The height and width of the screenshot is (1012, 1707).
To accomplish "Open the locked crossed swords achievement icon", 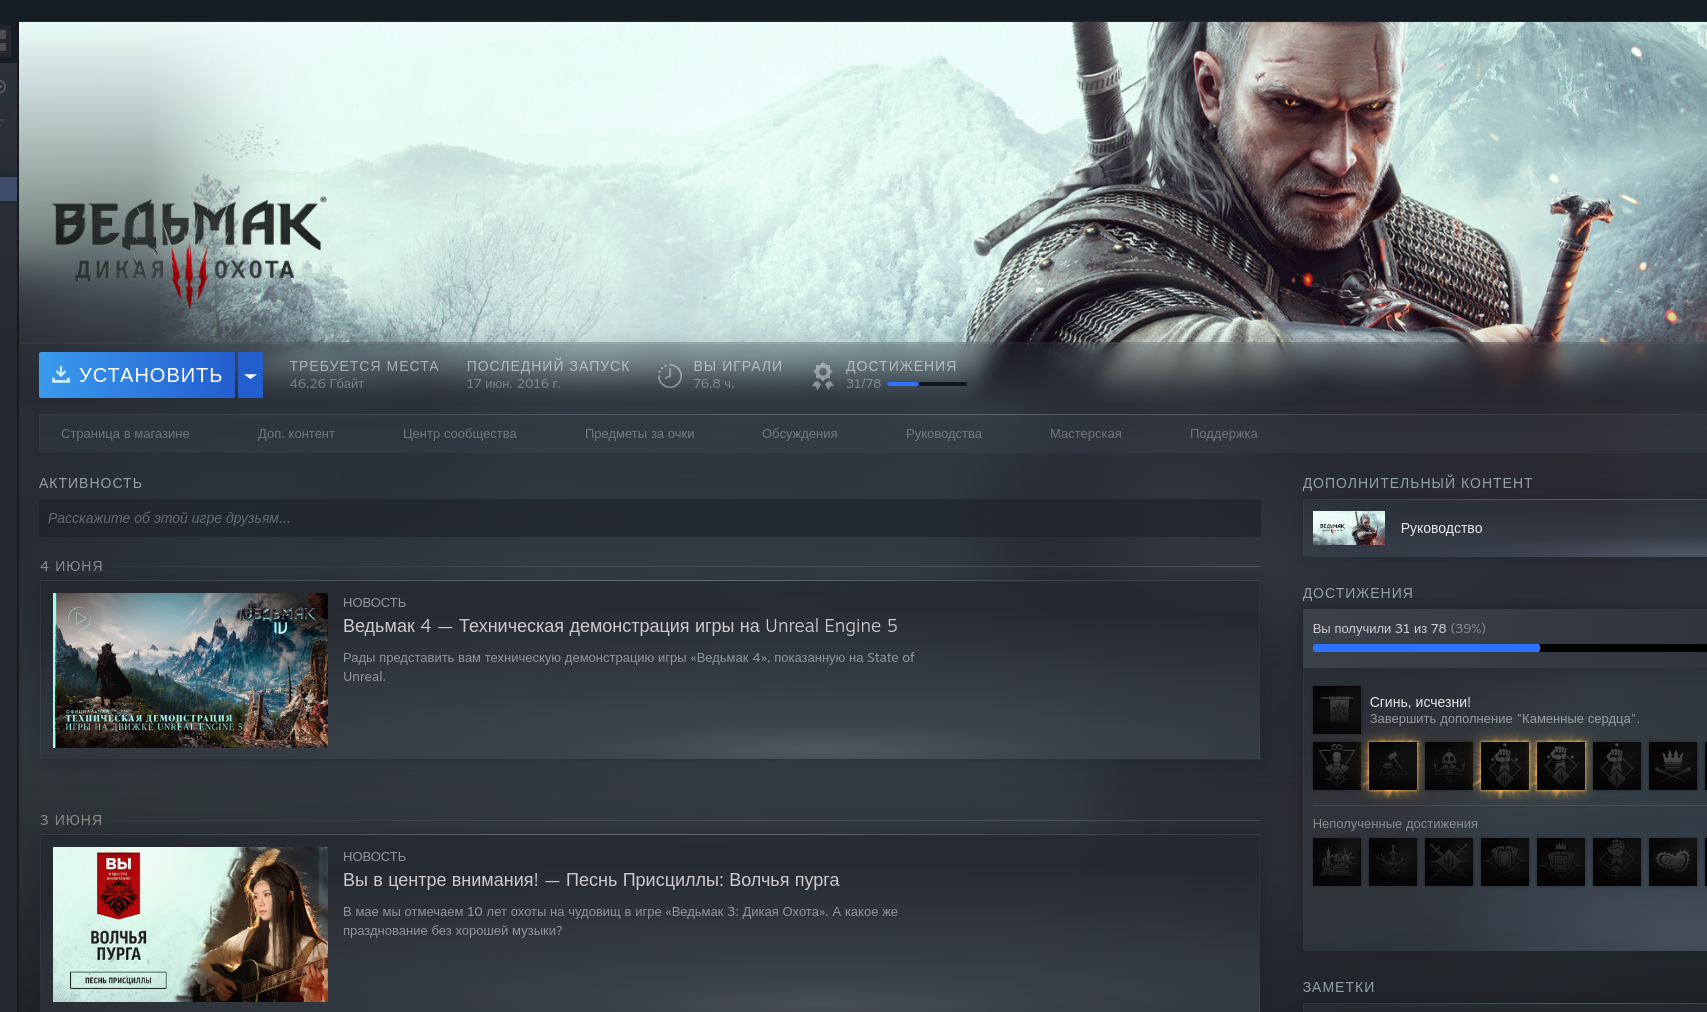I will (1449, 862).
